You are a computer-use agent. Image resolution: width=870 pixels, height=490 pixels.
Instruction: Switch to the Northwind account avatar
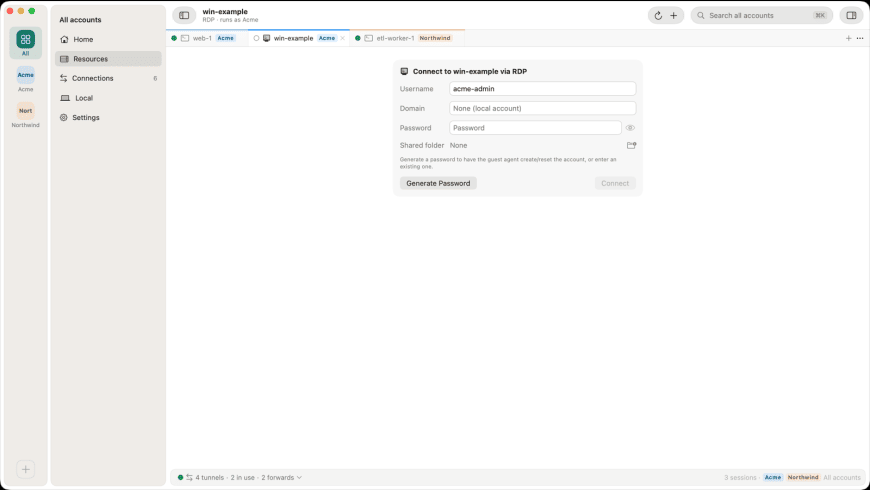point(26,111)
